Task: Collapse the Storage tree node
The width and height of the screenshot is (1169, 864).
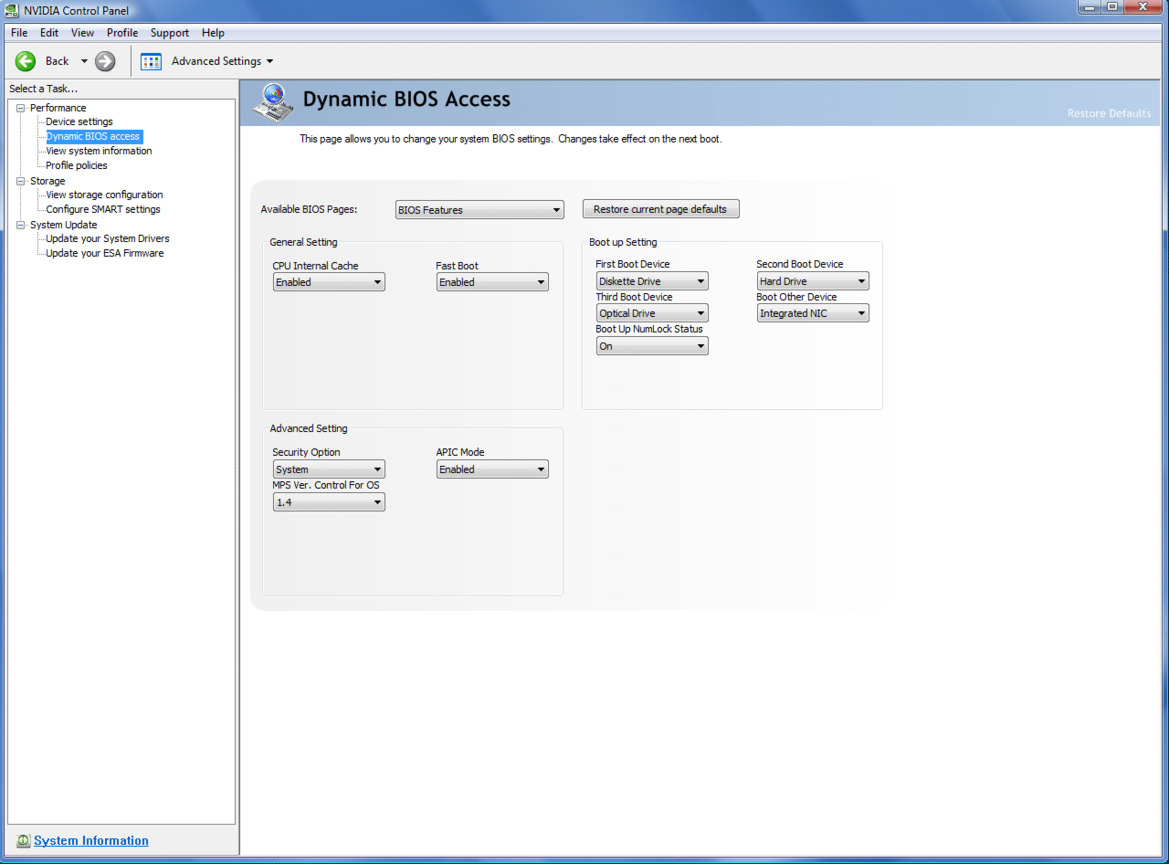Action: point(21,181)
